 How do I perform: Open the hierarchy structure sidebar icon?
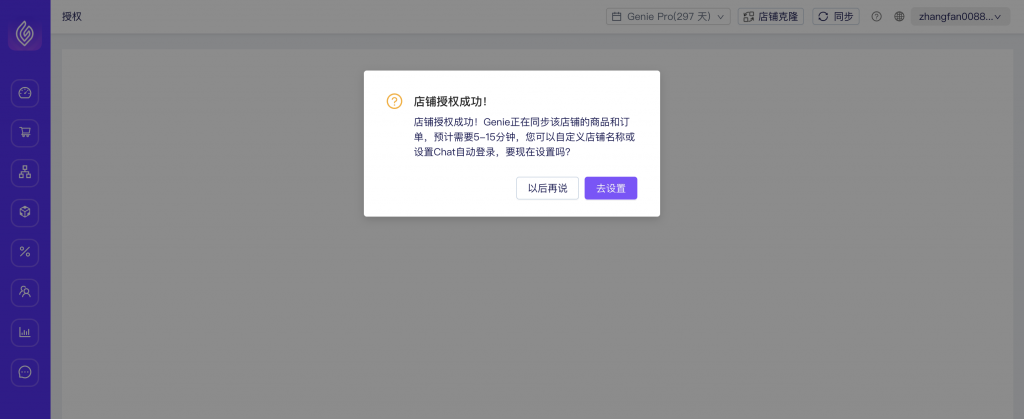click(x=25, y=173)
